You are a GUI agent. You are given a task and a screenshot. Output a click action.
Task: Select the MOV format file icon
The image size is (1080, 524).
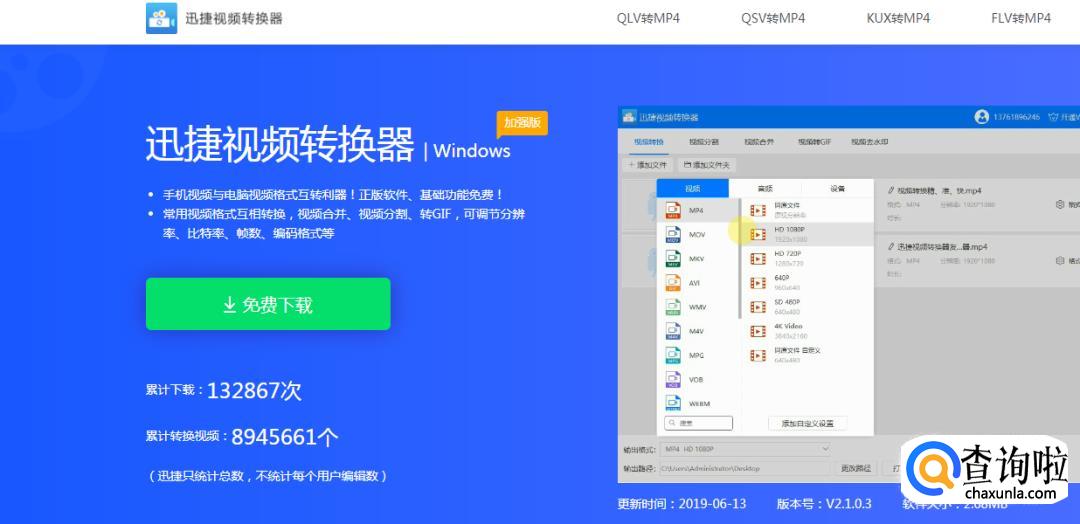coord(673,234)
